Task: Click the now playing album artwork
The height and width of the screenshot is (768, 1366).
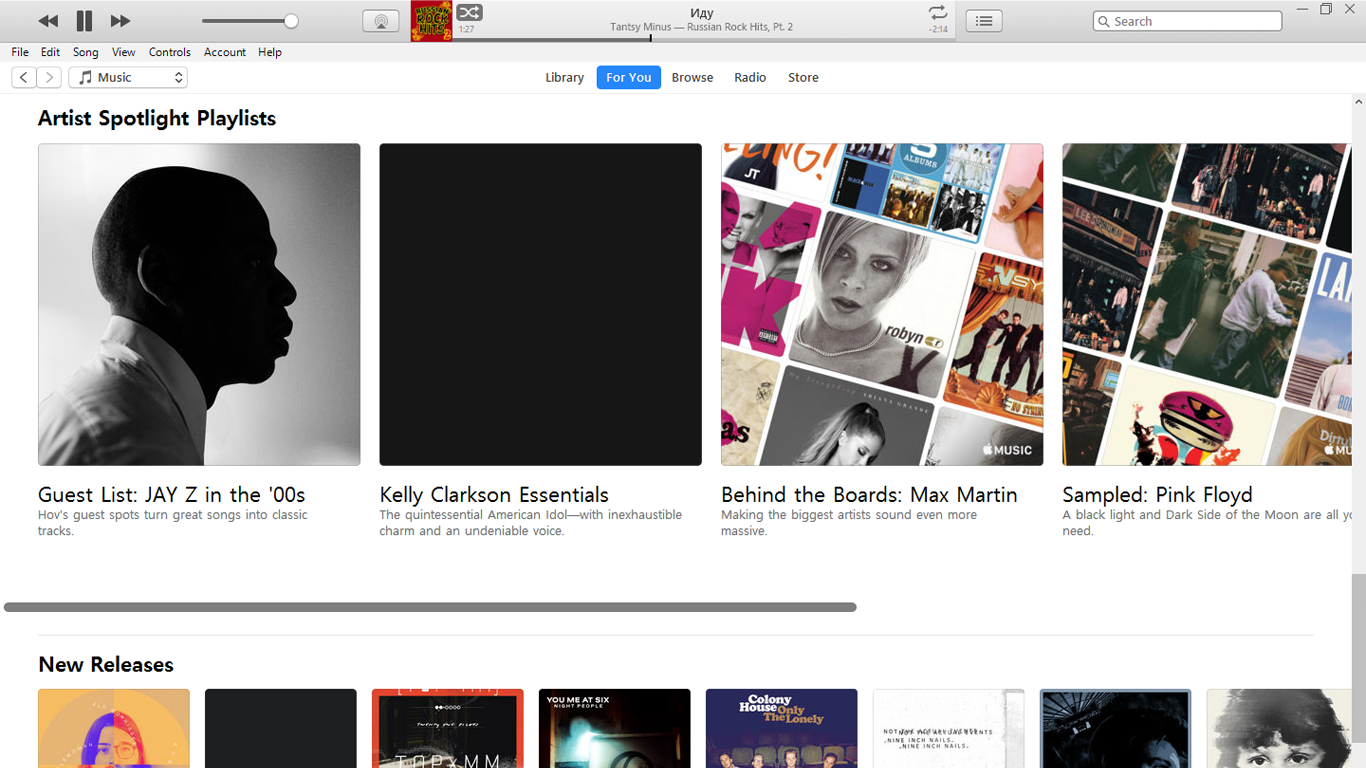Action: (432, 21)
